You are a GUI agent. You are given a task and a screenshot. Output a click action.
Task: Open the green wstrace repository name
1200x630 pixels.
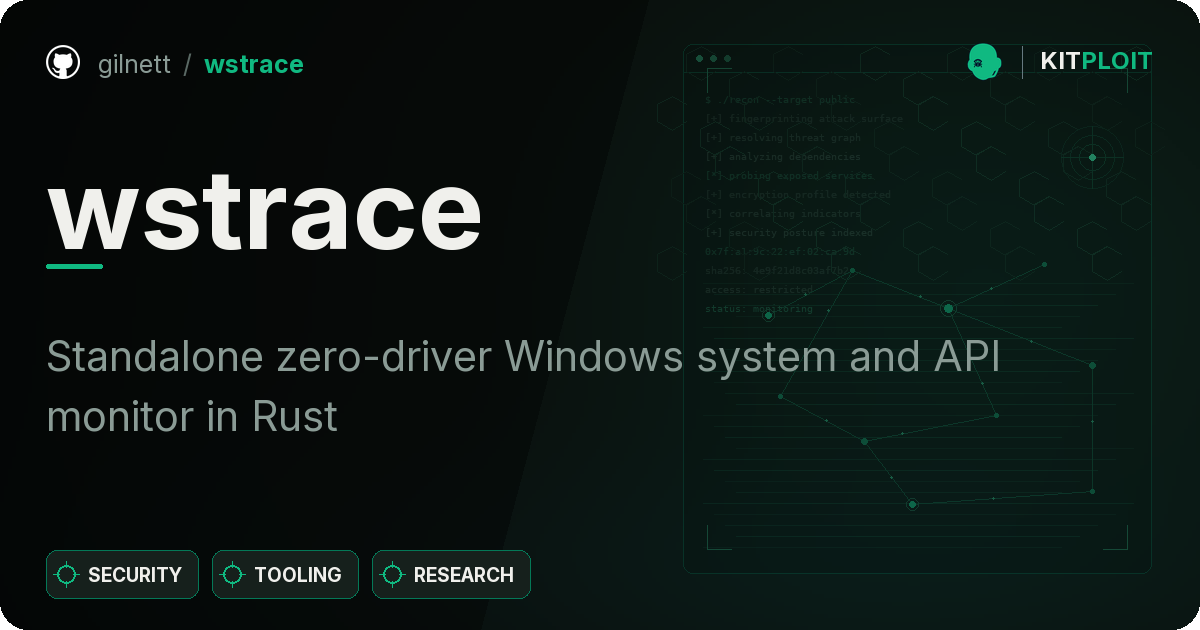click(254, 64)
